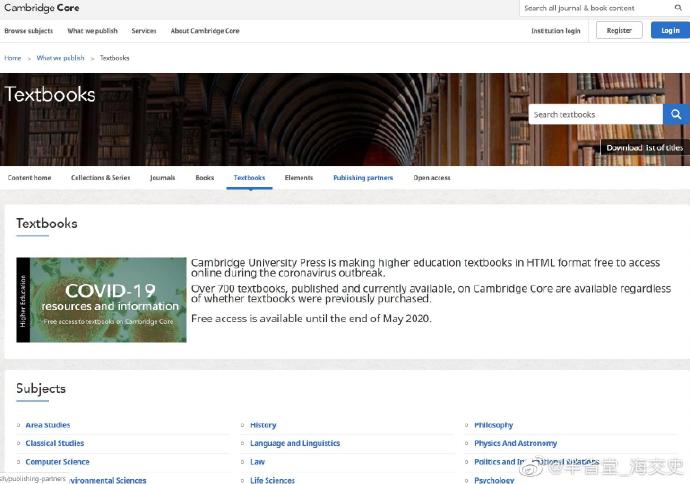Go to Home breadcrumb link
This screenshot has width=690, height=484.
pyautogui.click(x=13, y=58)
